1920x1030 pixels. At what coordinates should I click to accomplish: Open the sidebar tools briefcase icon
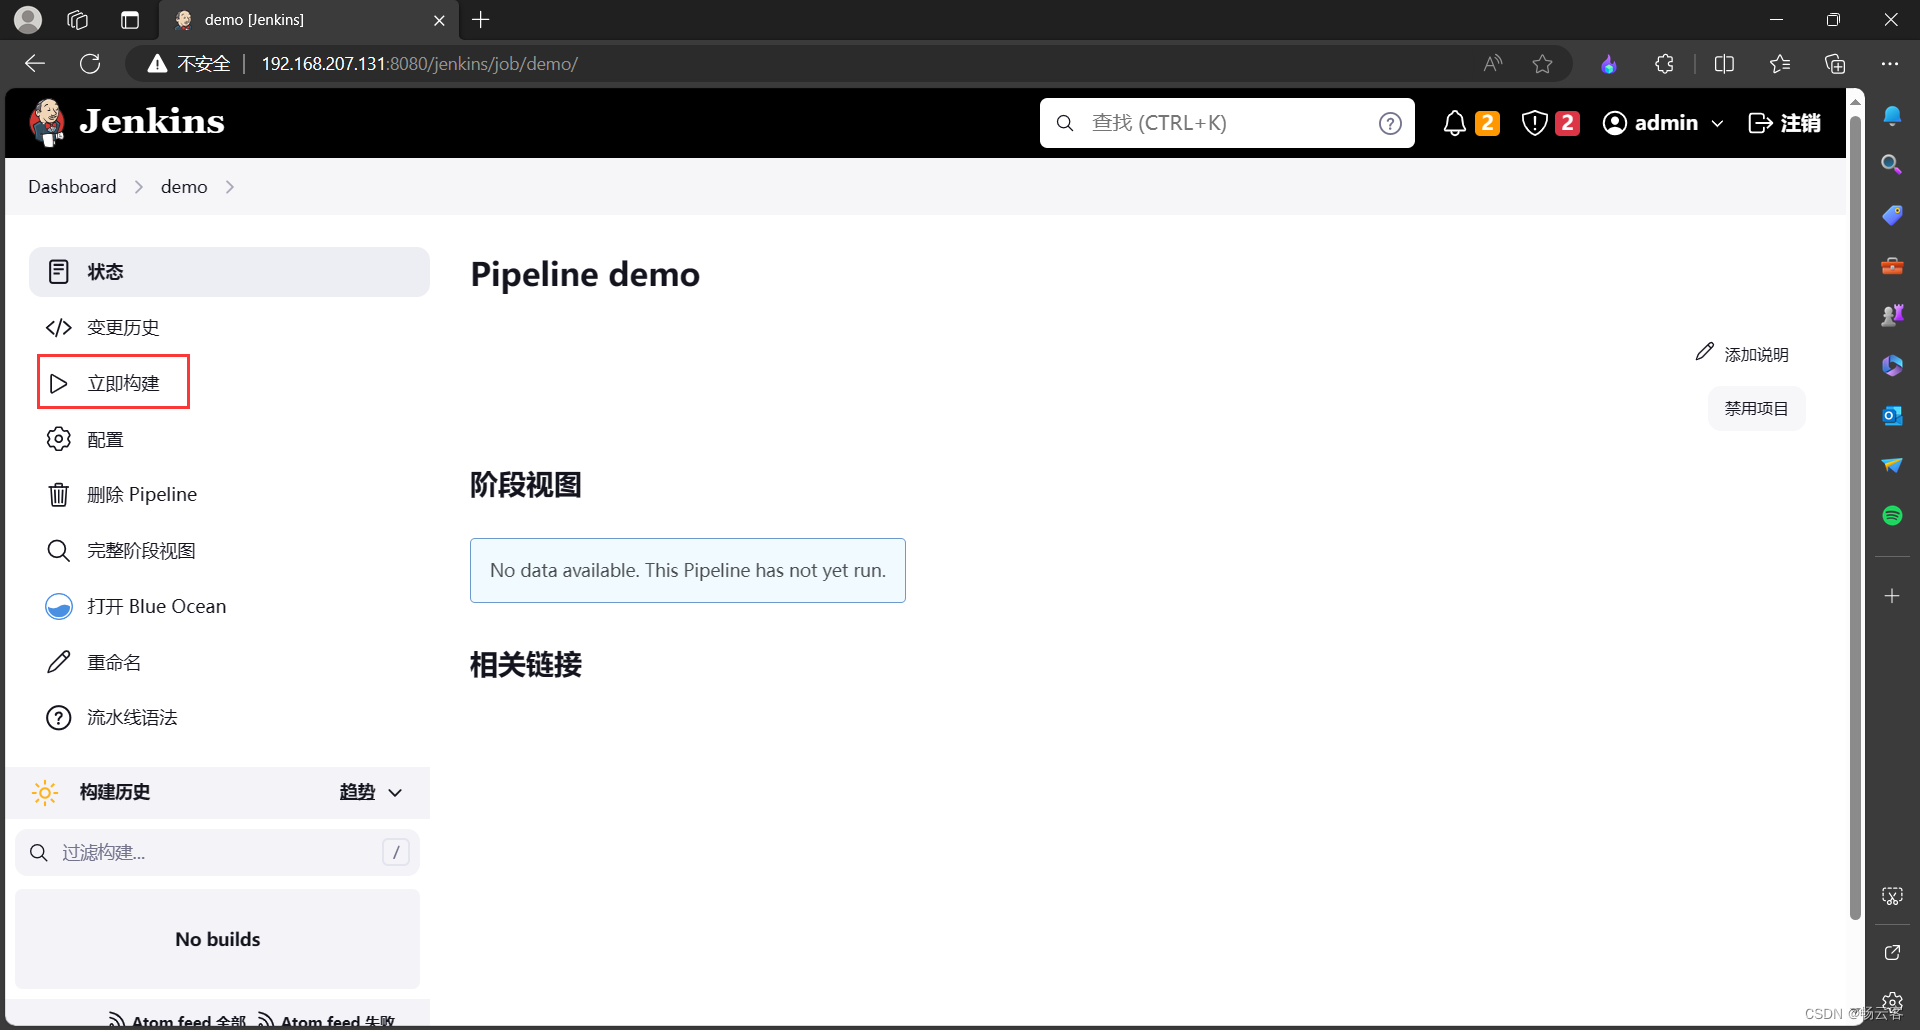(x=1892, y=266)
